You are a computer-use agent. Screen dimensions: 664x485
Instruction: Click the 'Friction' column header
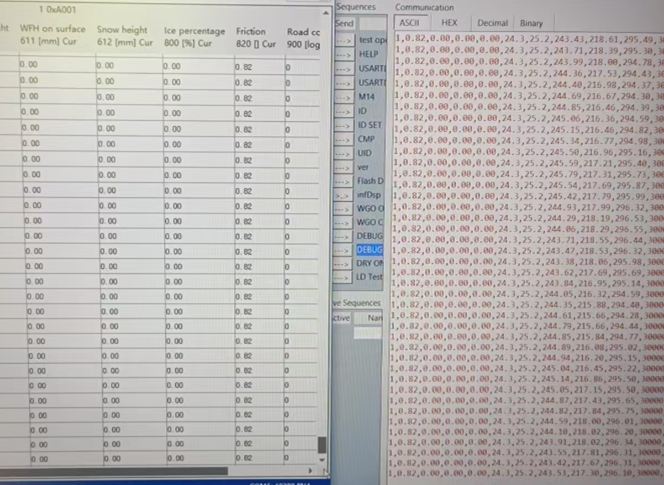pyautogui.click(x=256, y=38)
